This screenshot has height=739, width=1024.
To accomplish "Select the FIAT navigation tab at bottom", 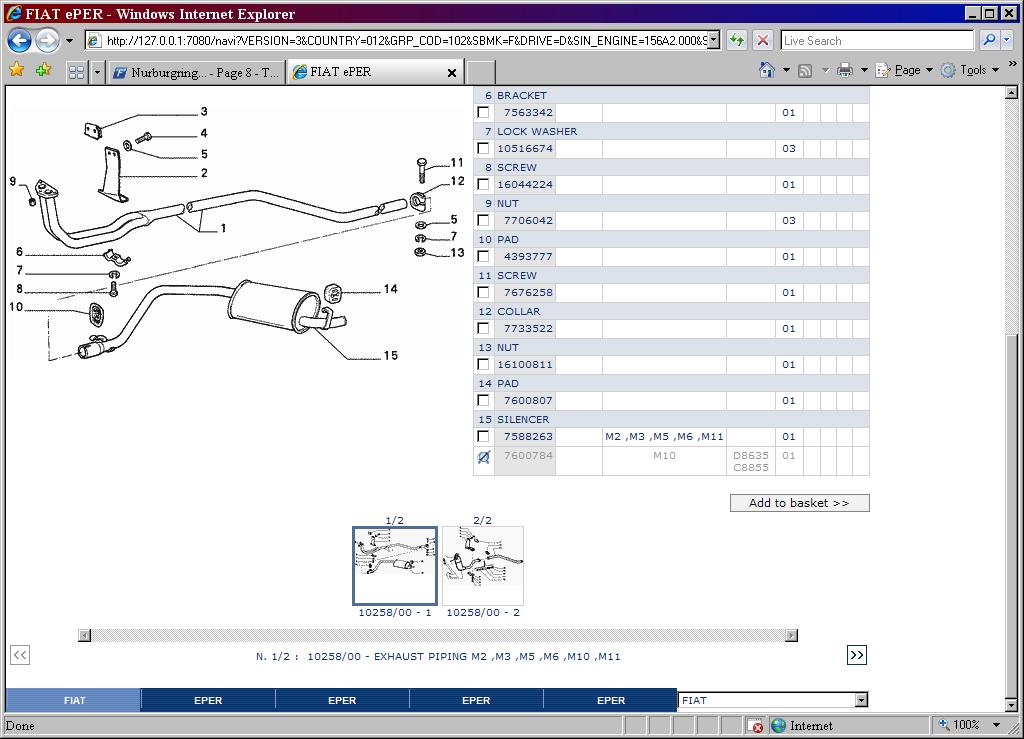I will [74, 700].
